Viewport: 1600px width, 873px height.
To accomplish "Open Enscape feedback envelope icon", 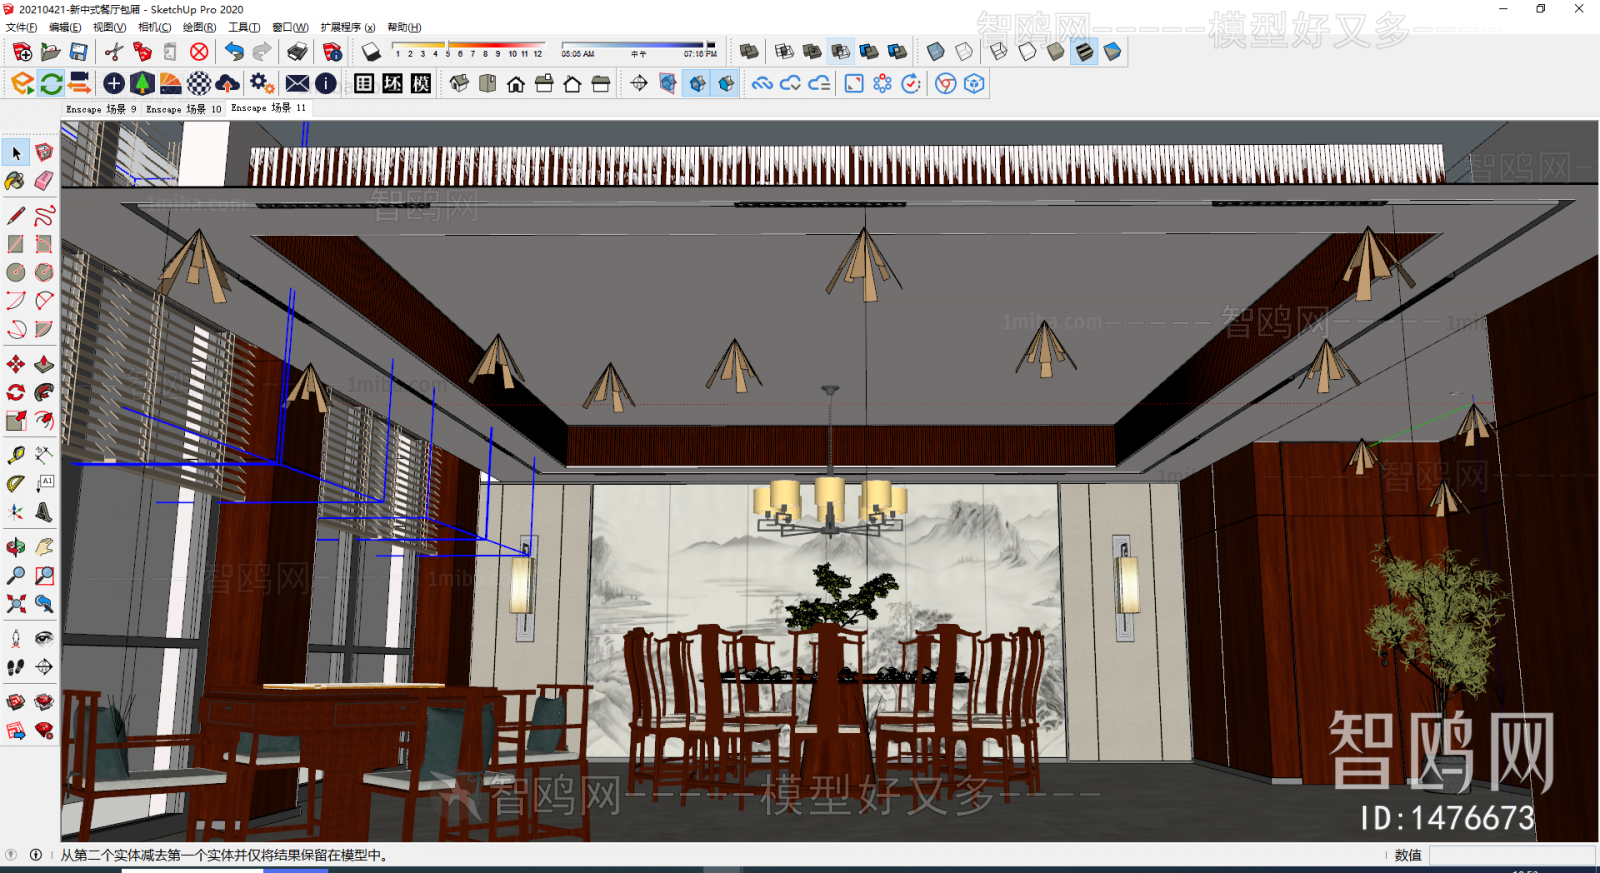I will [x=297, y=83].
